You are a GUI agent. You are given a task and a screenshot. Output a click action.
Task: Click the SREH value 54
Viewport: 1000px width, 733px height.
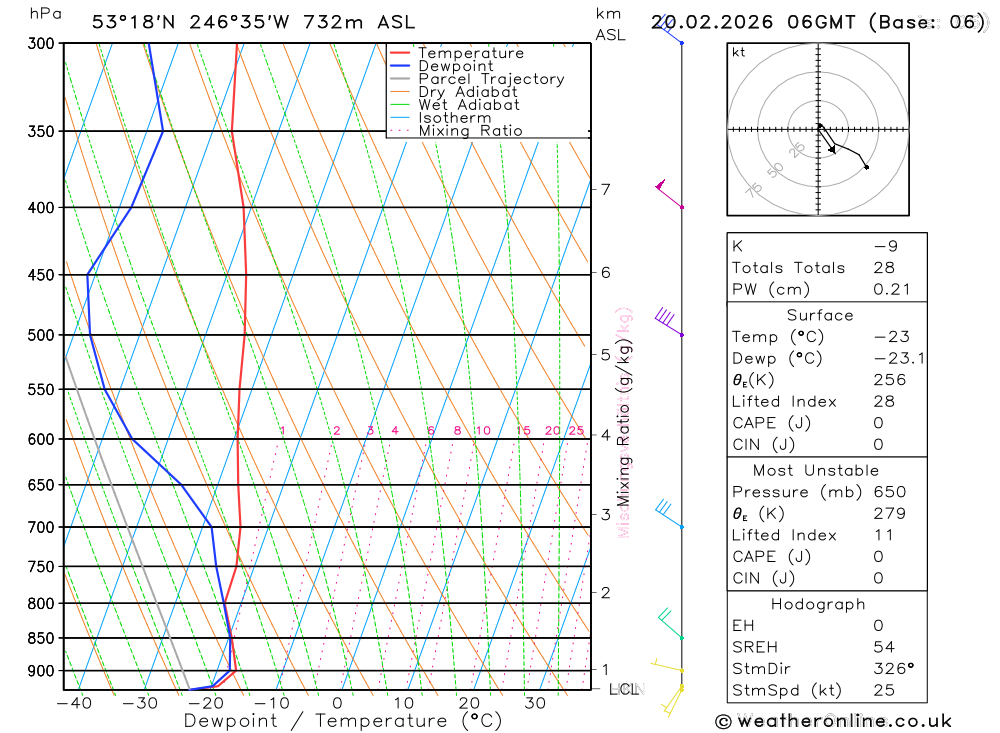coord(885,647)
